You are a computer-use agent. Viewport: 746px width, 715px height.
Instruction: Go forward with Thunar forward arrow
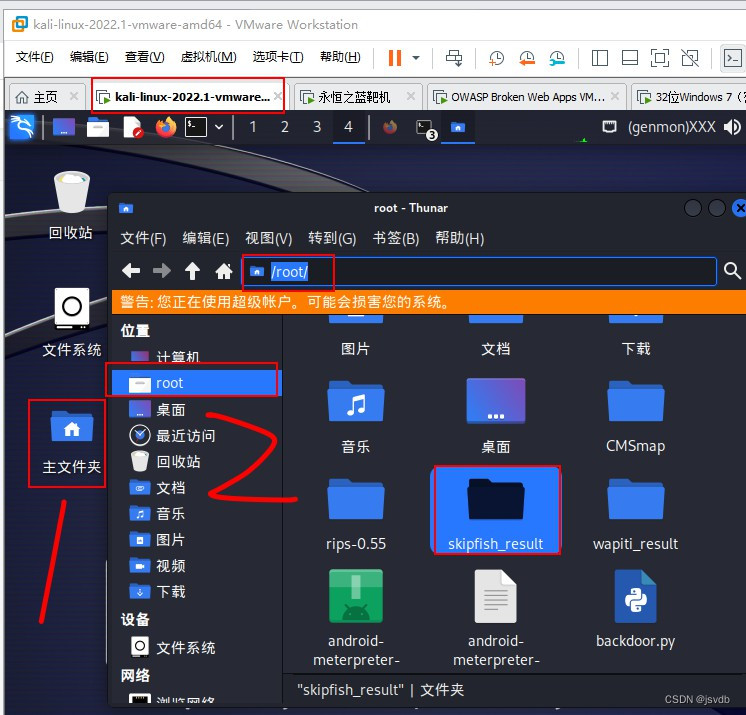(162, 271)
